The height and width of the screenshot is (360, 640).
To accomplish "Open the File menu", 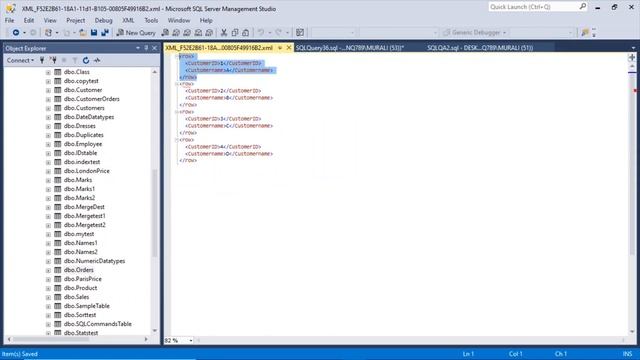I will (x=9, y=20).
